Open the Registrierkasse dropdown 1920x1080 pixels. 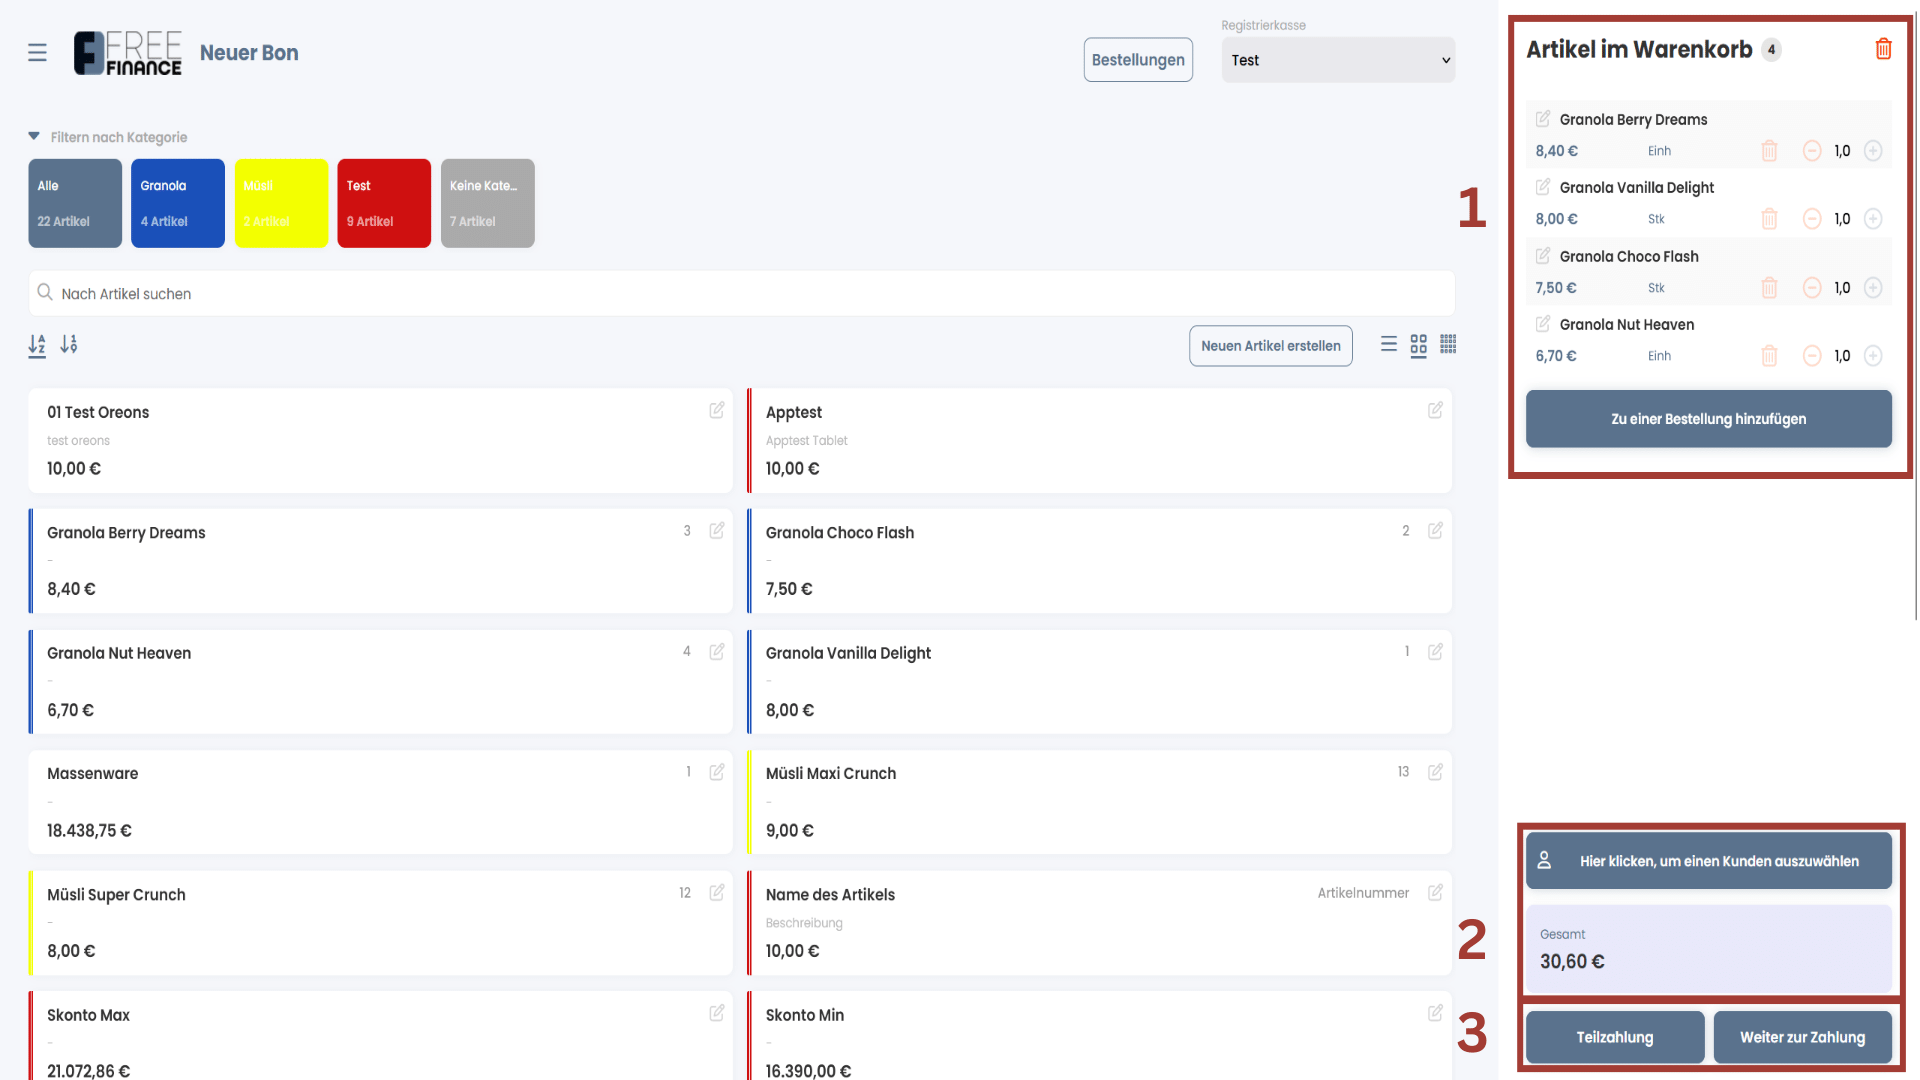(1338, 60)
